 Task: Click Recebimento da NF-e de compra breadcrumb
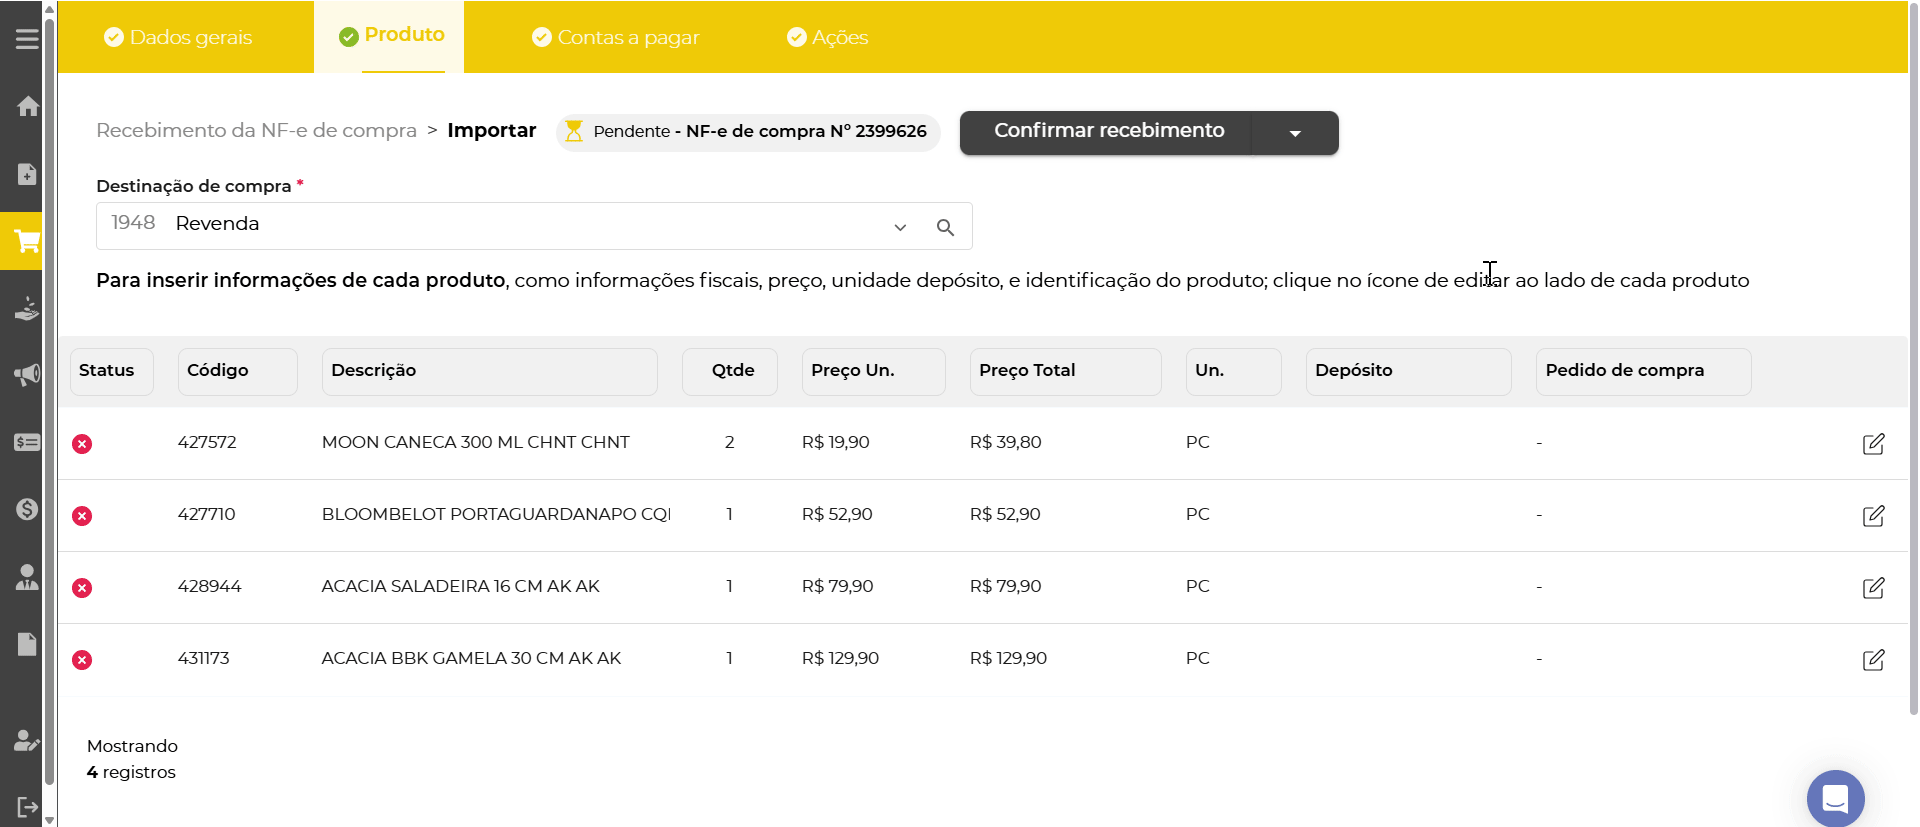[256, 131]
